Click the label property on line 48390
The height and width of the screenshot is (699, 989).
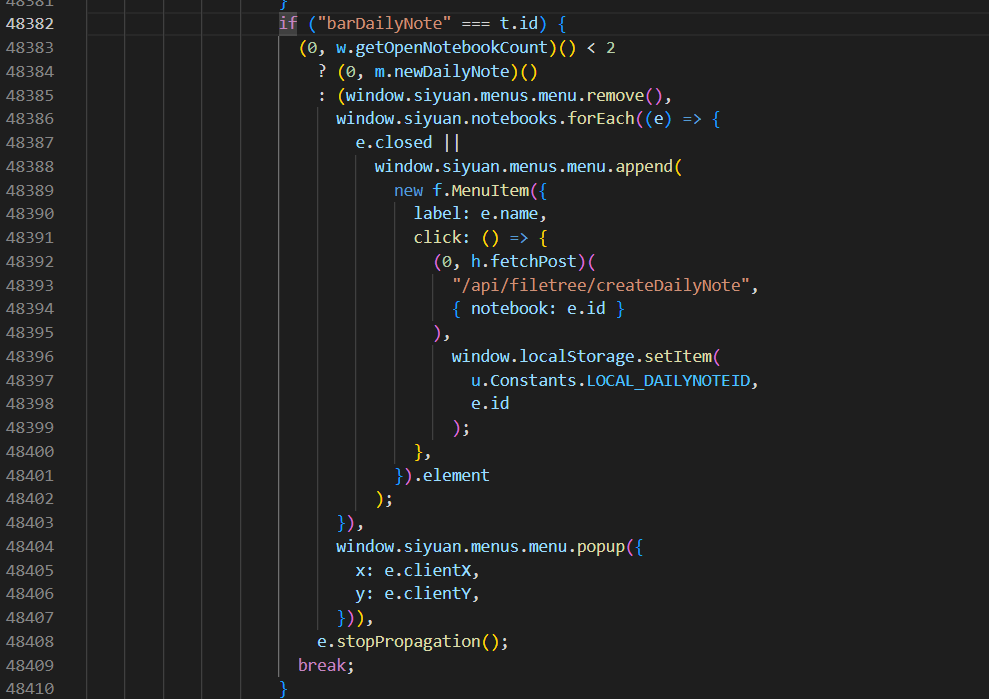[435, 213]
